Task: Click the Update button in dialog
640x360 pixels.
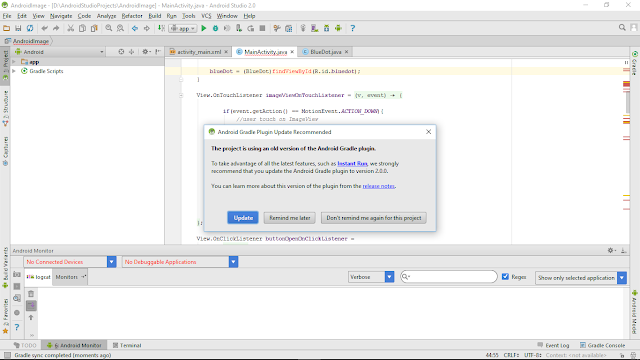Action: (243, 218)
